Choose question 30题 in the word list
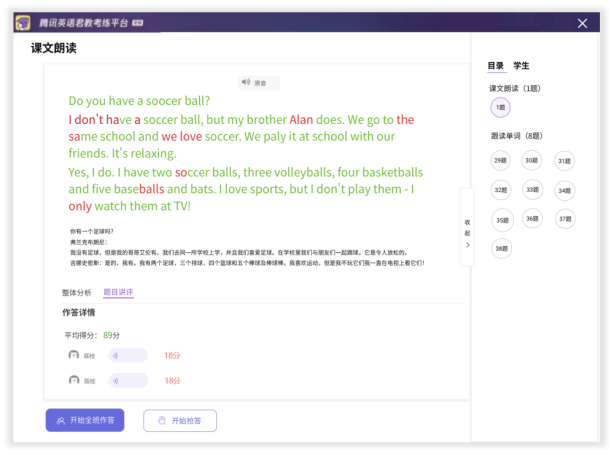614x455 pixels. click(x=532, y=160)
